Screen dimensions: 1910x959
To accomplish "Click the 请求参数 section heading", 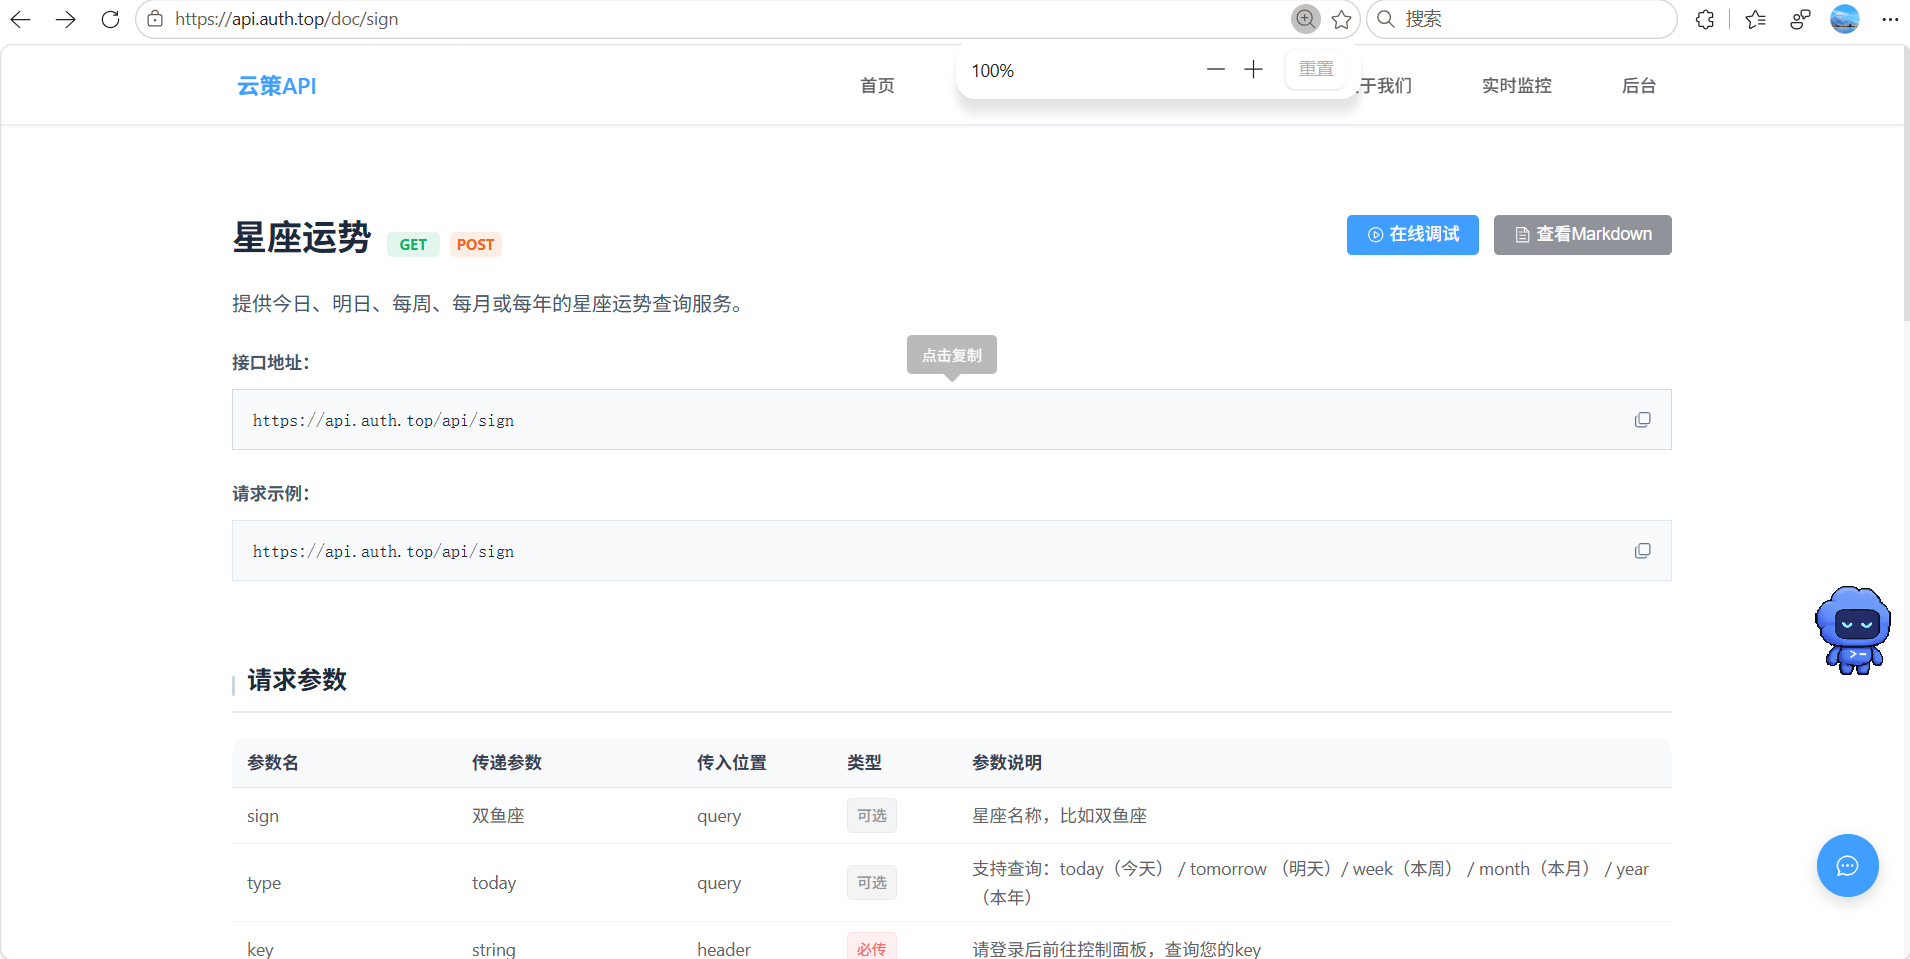I will click(297, 680).
